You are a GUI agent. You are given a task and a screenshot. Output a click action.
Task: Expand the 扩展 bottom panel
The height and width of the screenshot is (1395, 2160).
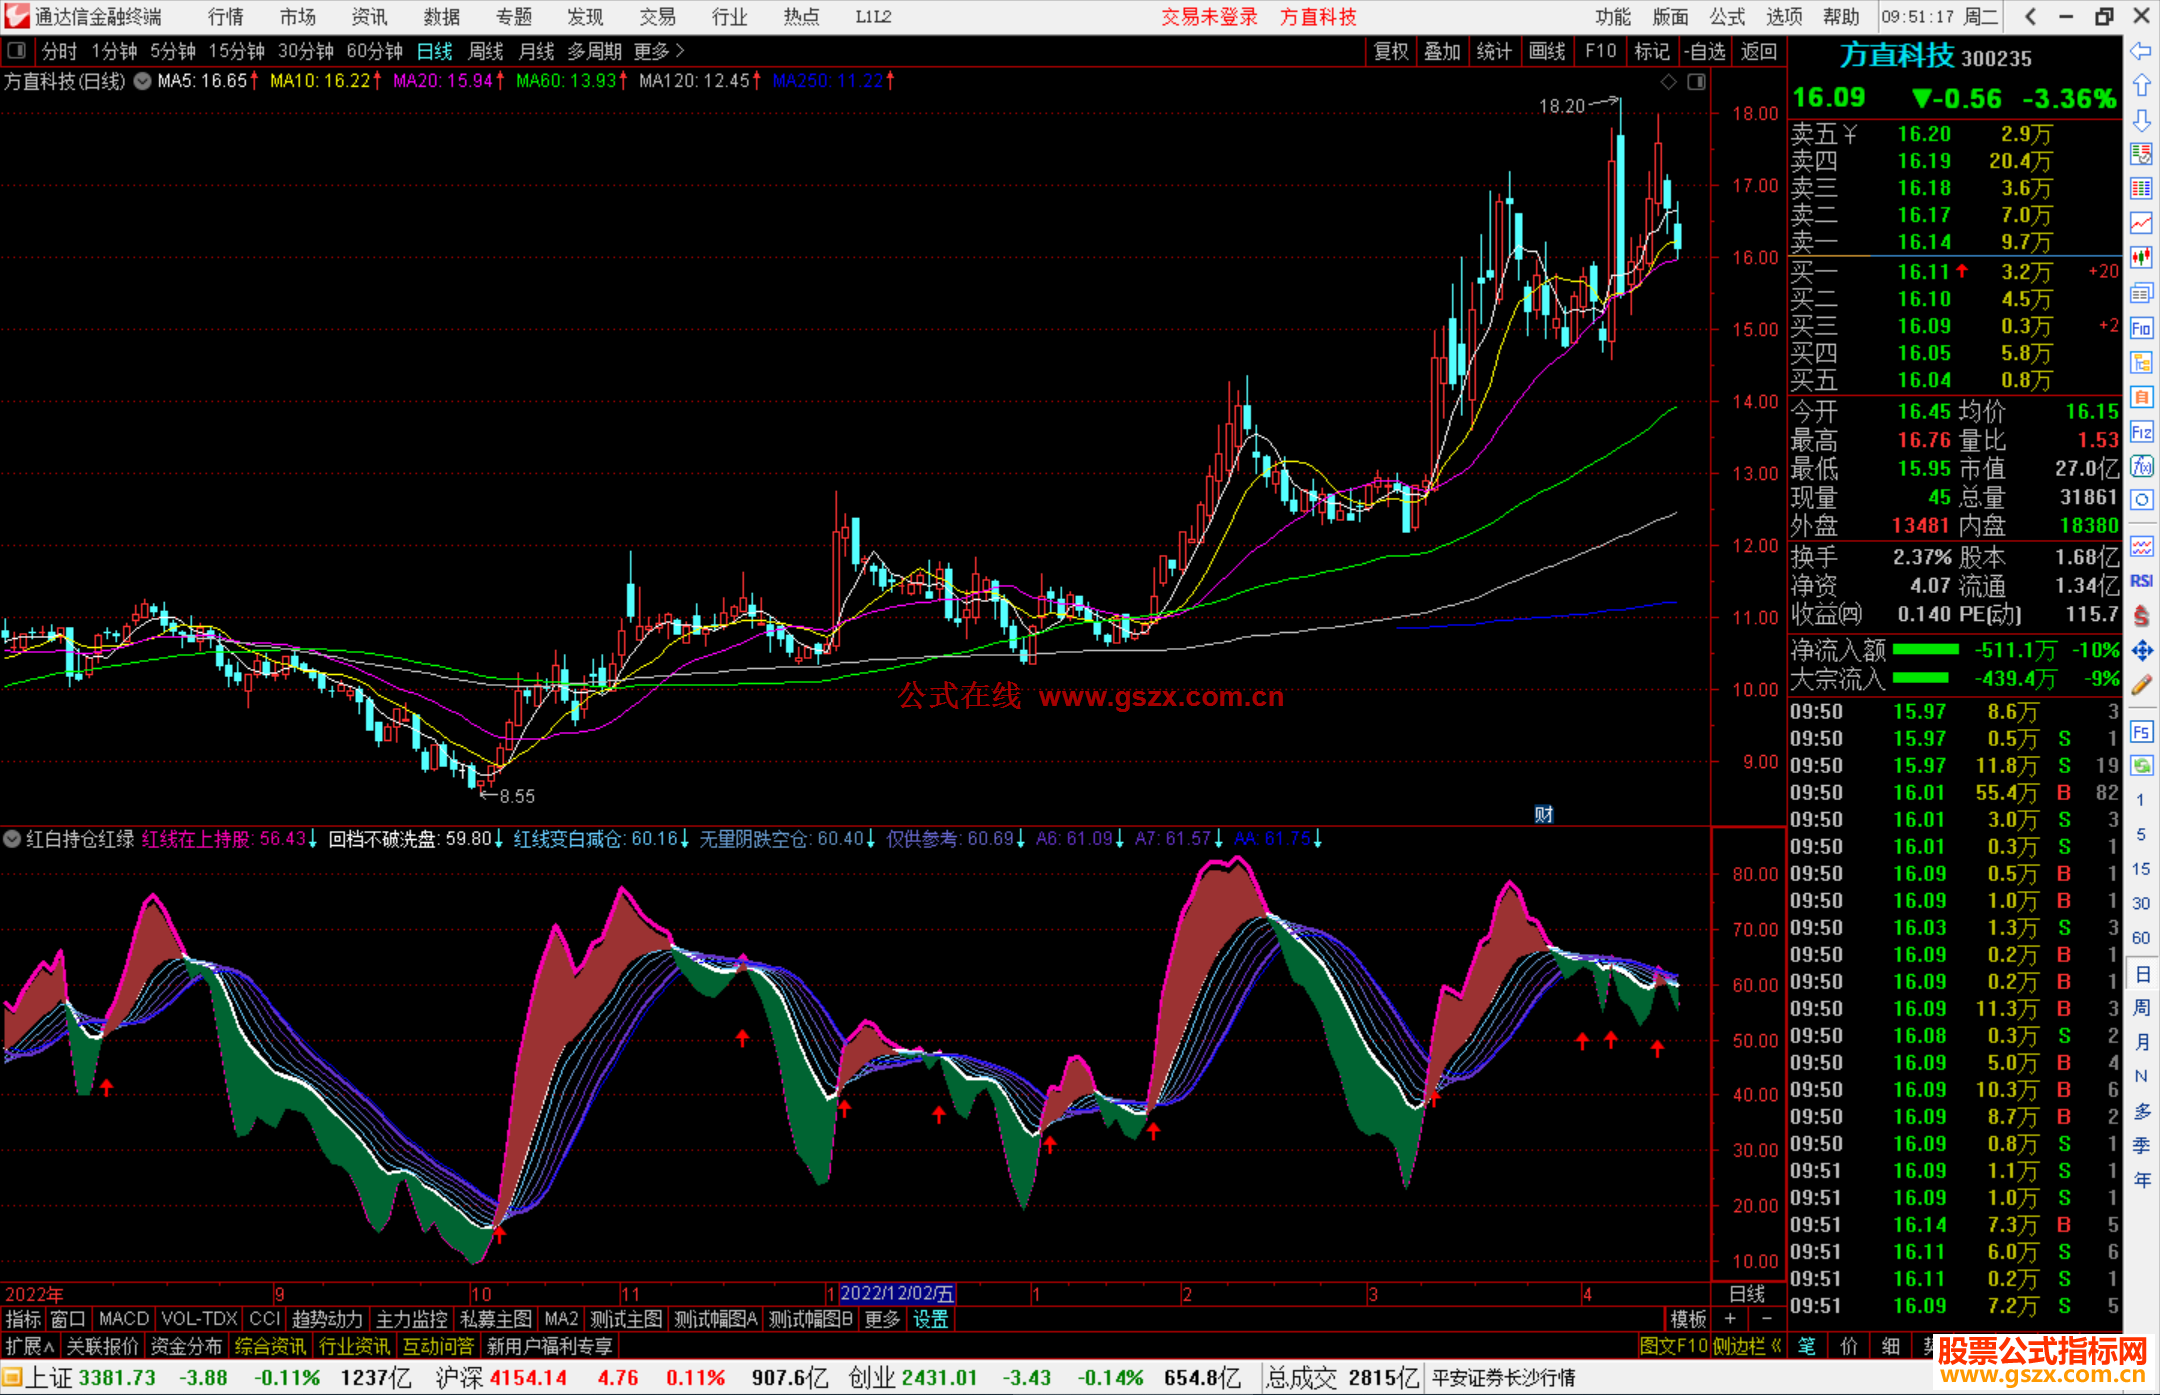pos(30,1346)
